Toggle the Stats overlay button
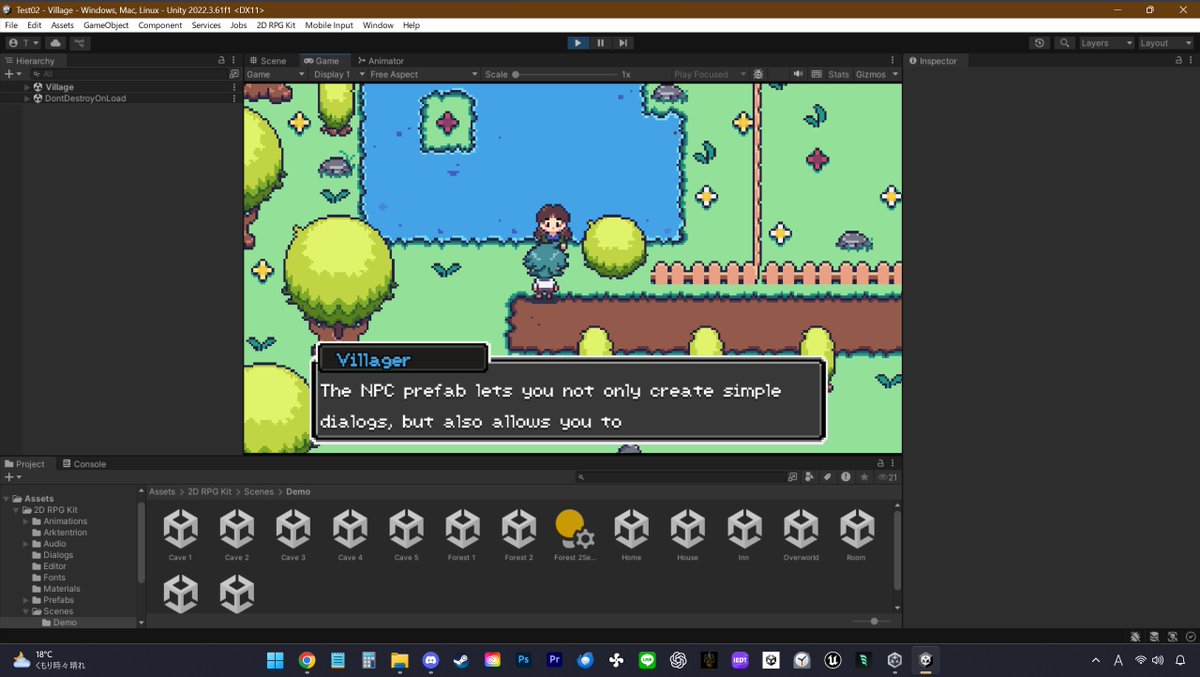The width and height of the screenshot is (1200, 677). pos(839,74)
